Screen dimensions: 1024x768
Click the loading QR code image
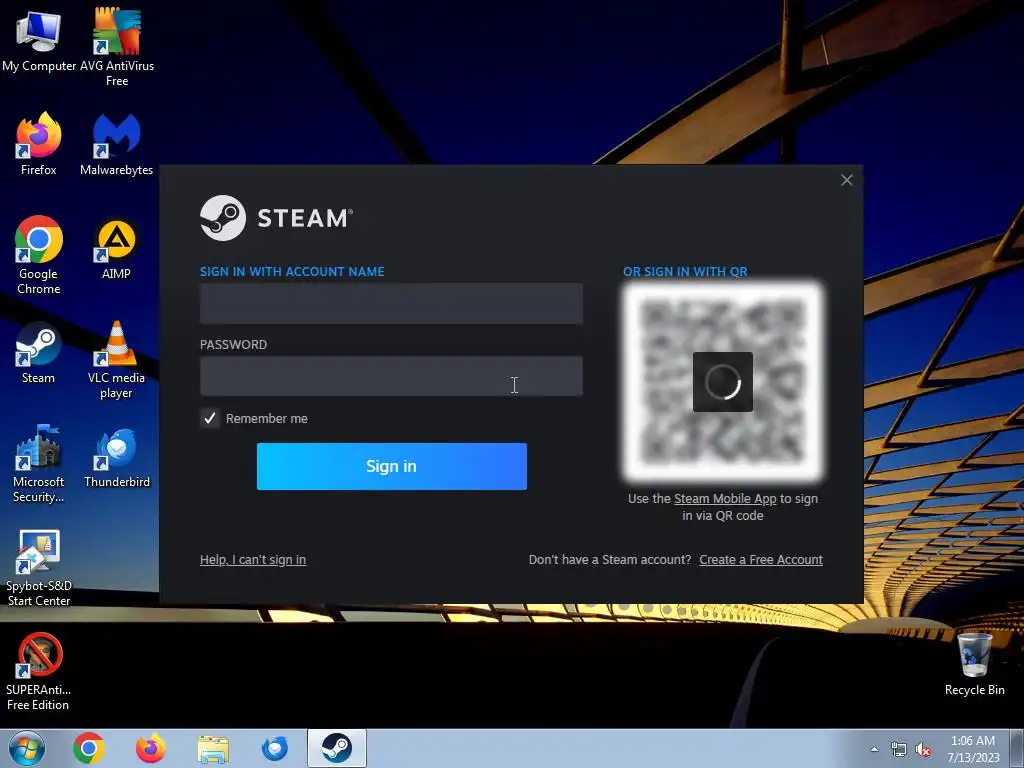pos(723,382)
